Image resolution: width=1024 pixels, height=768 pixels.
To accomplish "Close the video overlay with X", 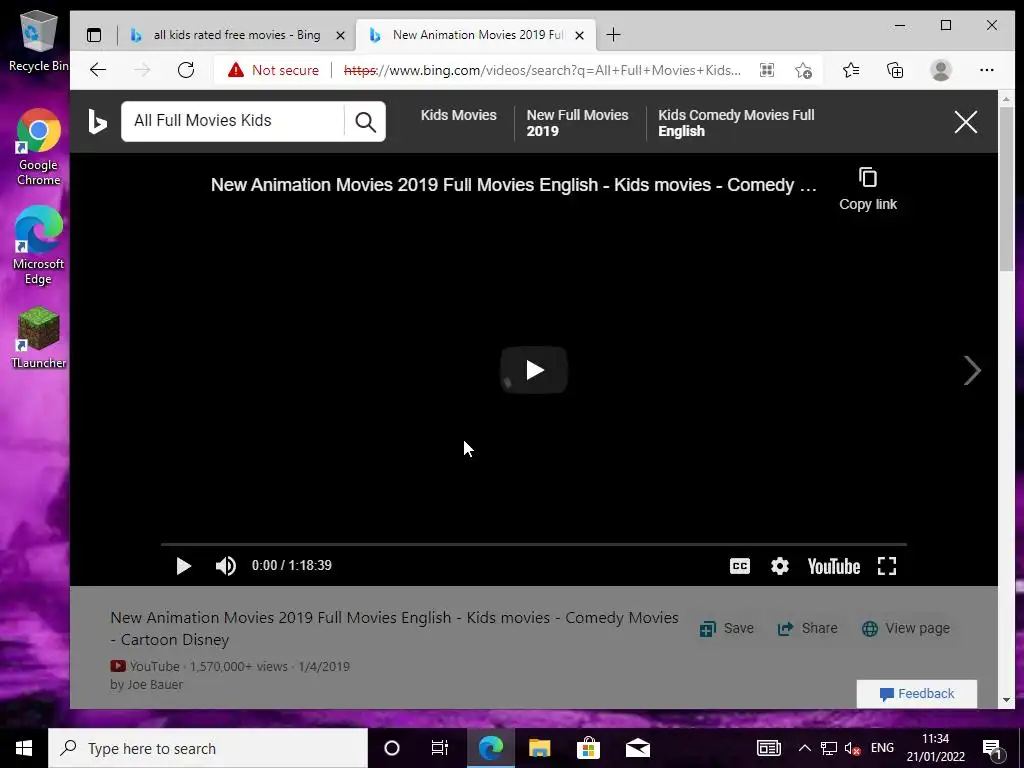I will 965,121.
